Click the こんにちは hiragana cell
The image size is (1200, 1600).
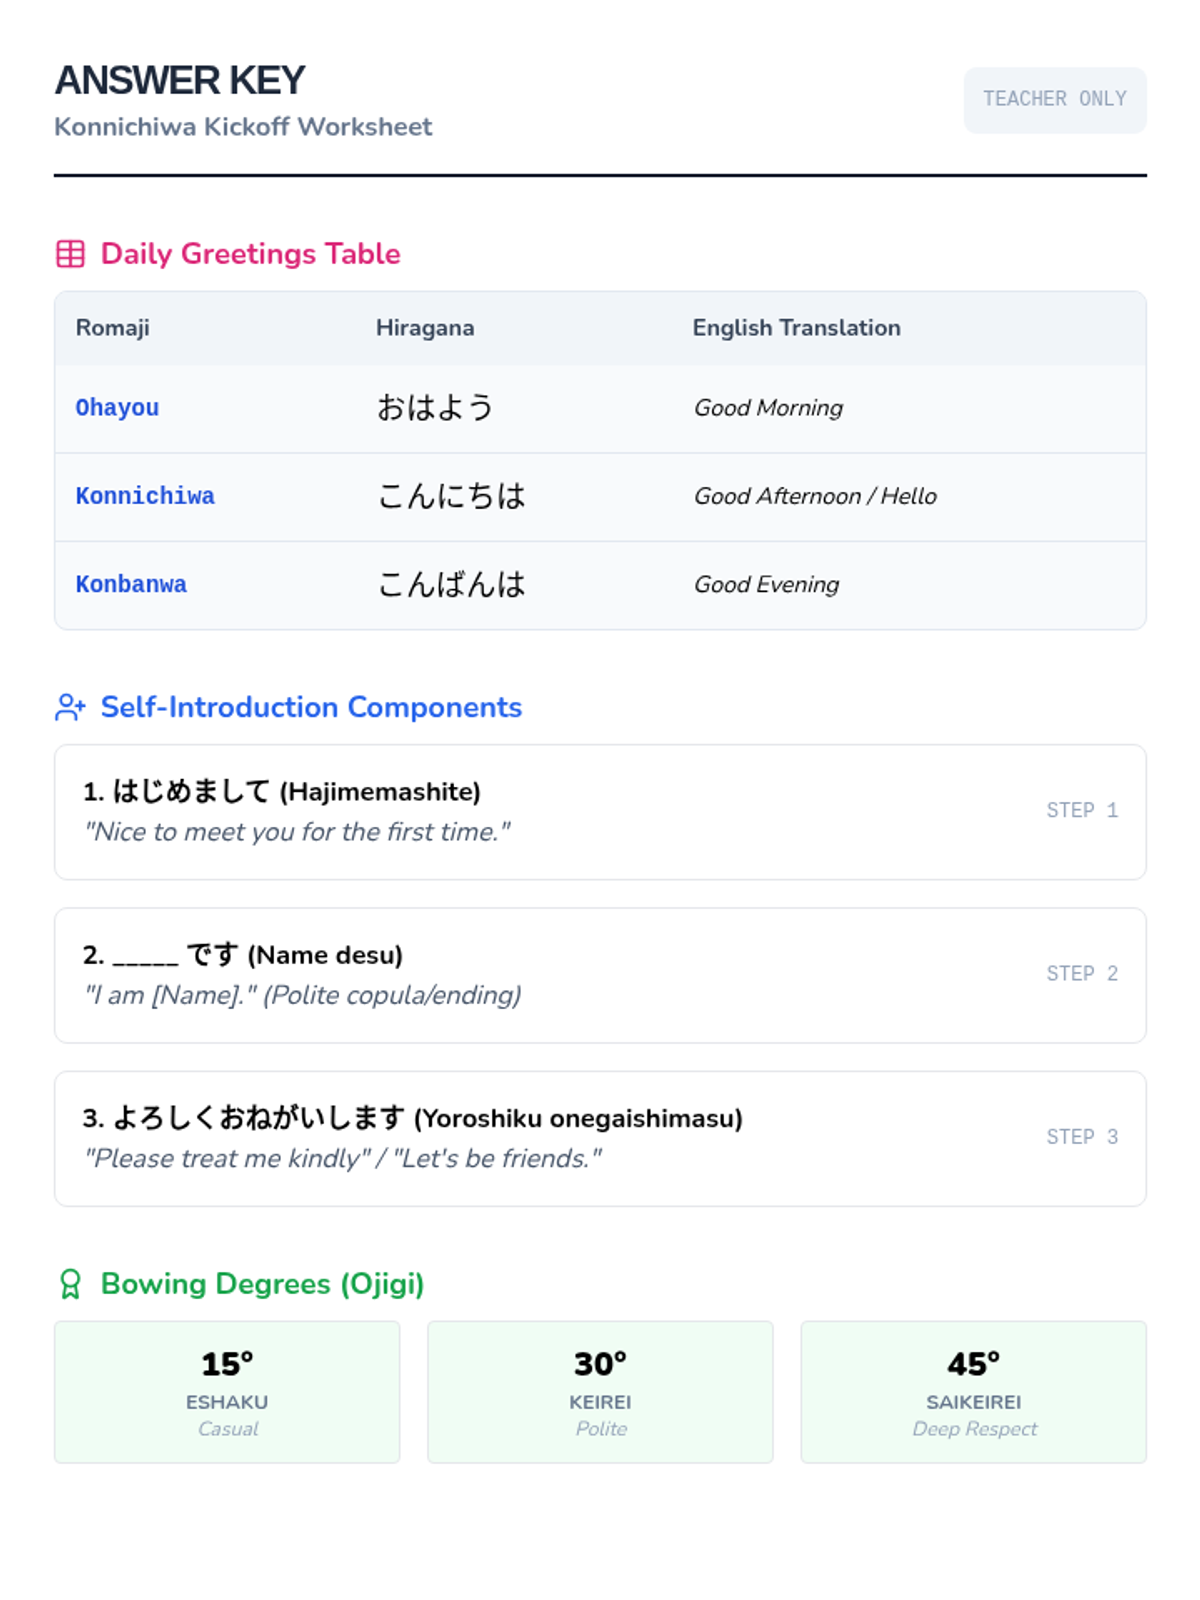pos(451,496)
